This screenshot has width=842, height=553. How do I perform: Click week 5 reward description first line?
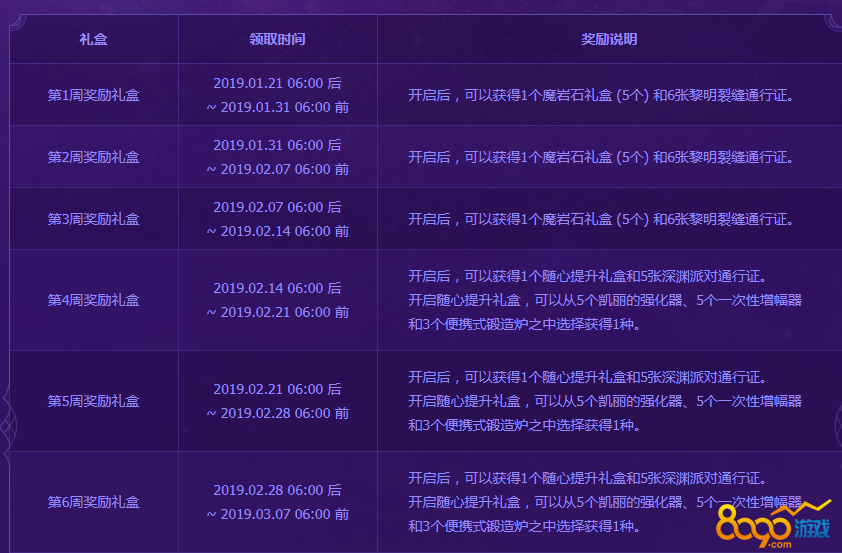tap(587, 377)
